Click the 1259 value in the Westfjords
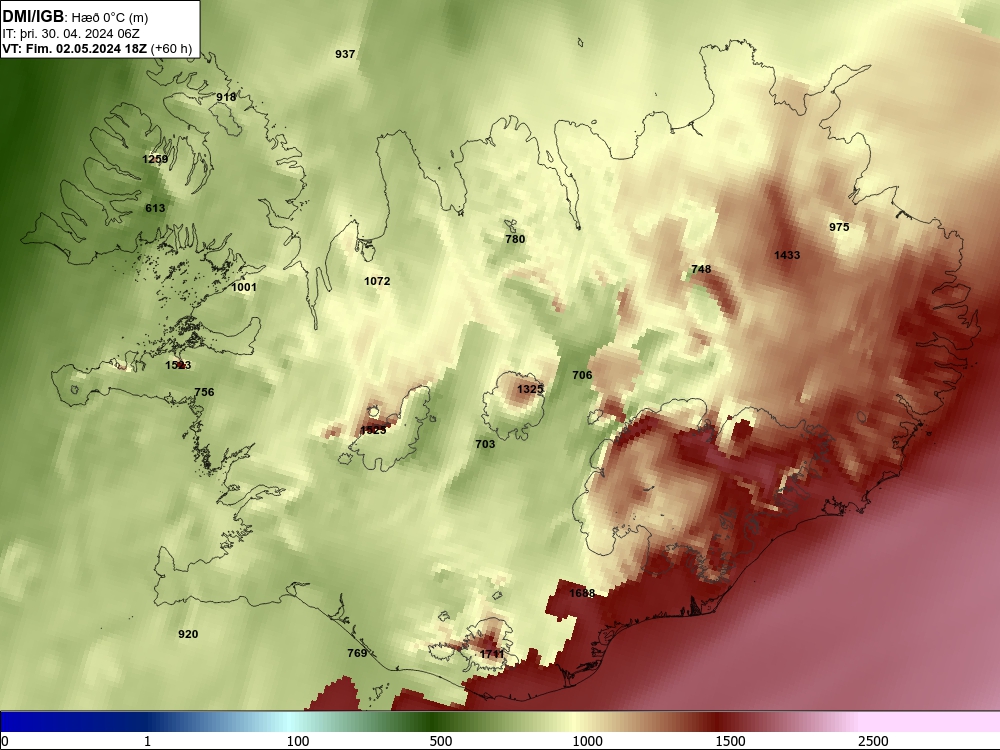Screen dimensions: 1000x750 [x=155, y=159]
